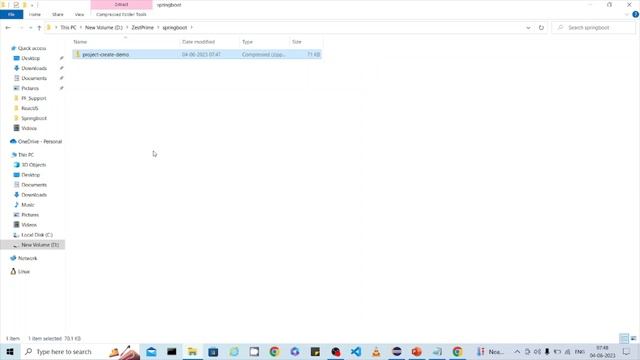
Task: Show hidden system tray icons
Action: [517, 352]
